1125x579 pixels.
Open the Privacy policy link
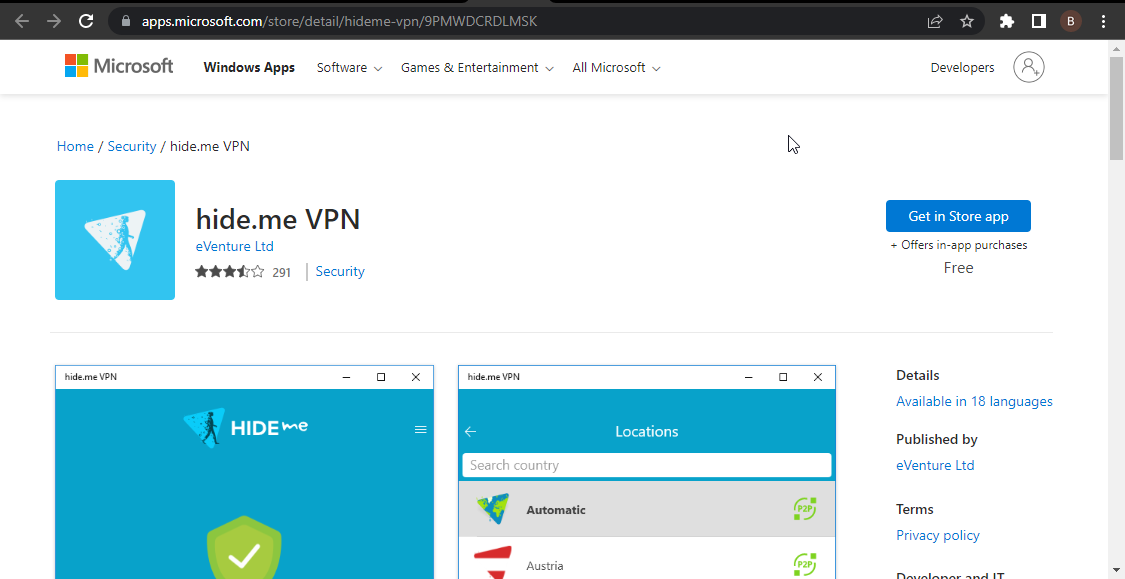tap(938, 535)
